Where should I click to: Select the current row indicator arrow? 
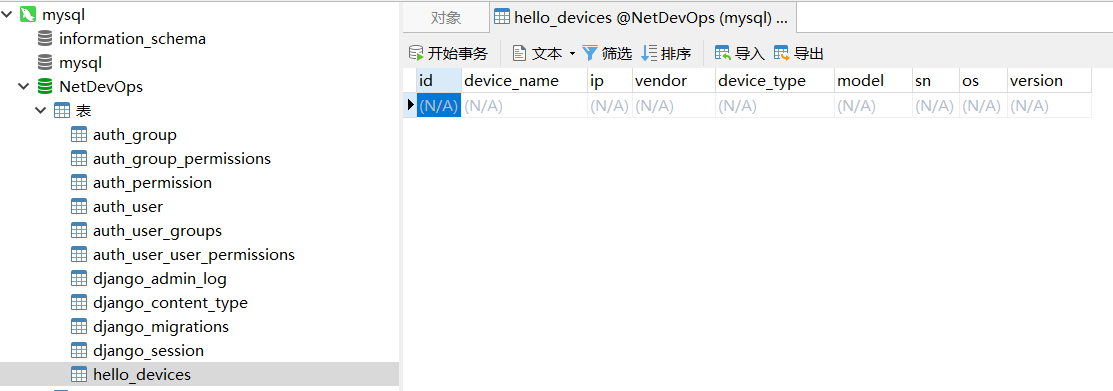(410, 106)
